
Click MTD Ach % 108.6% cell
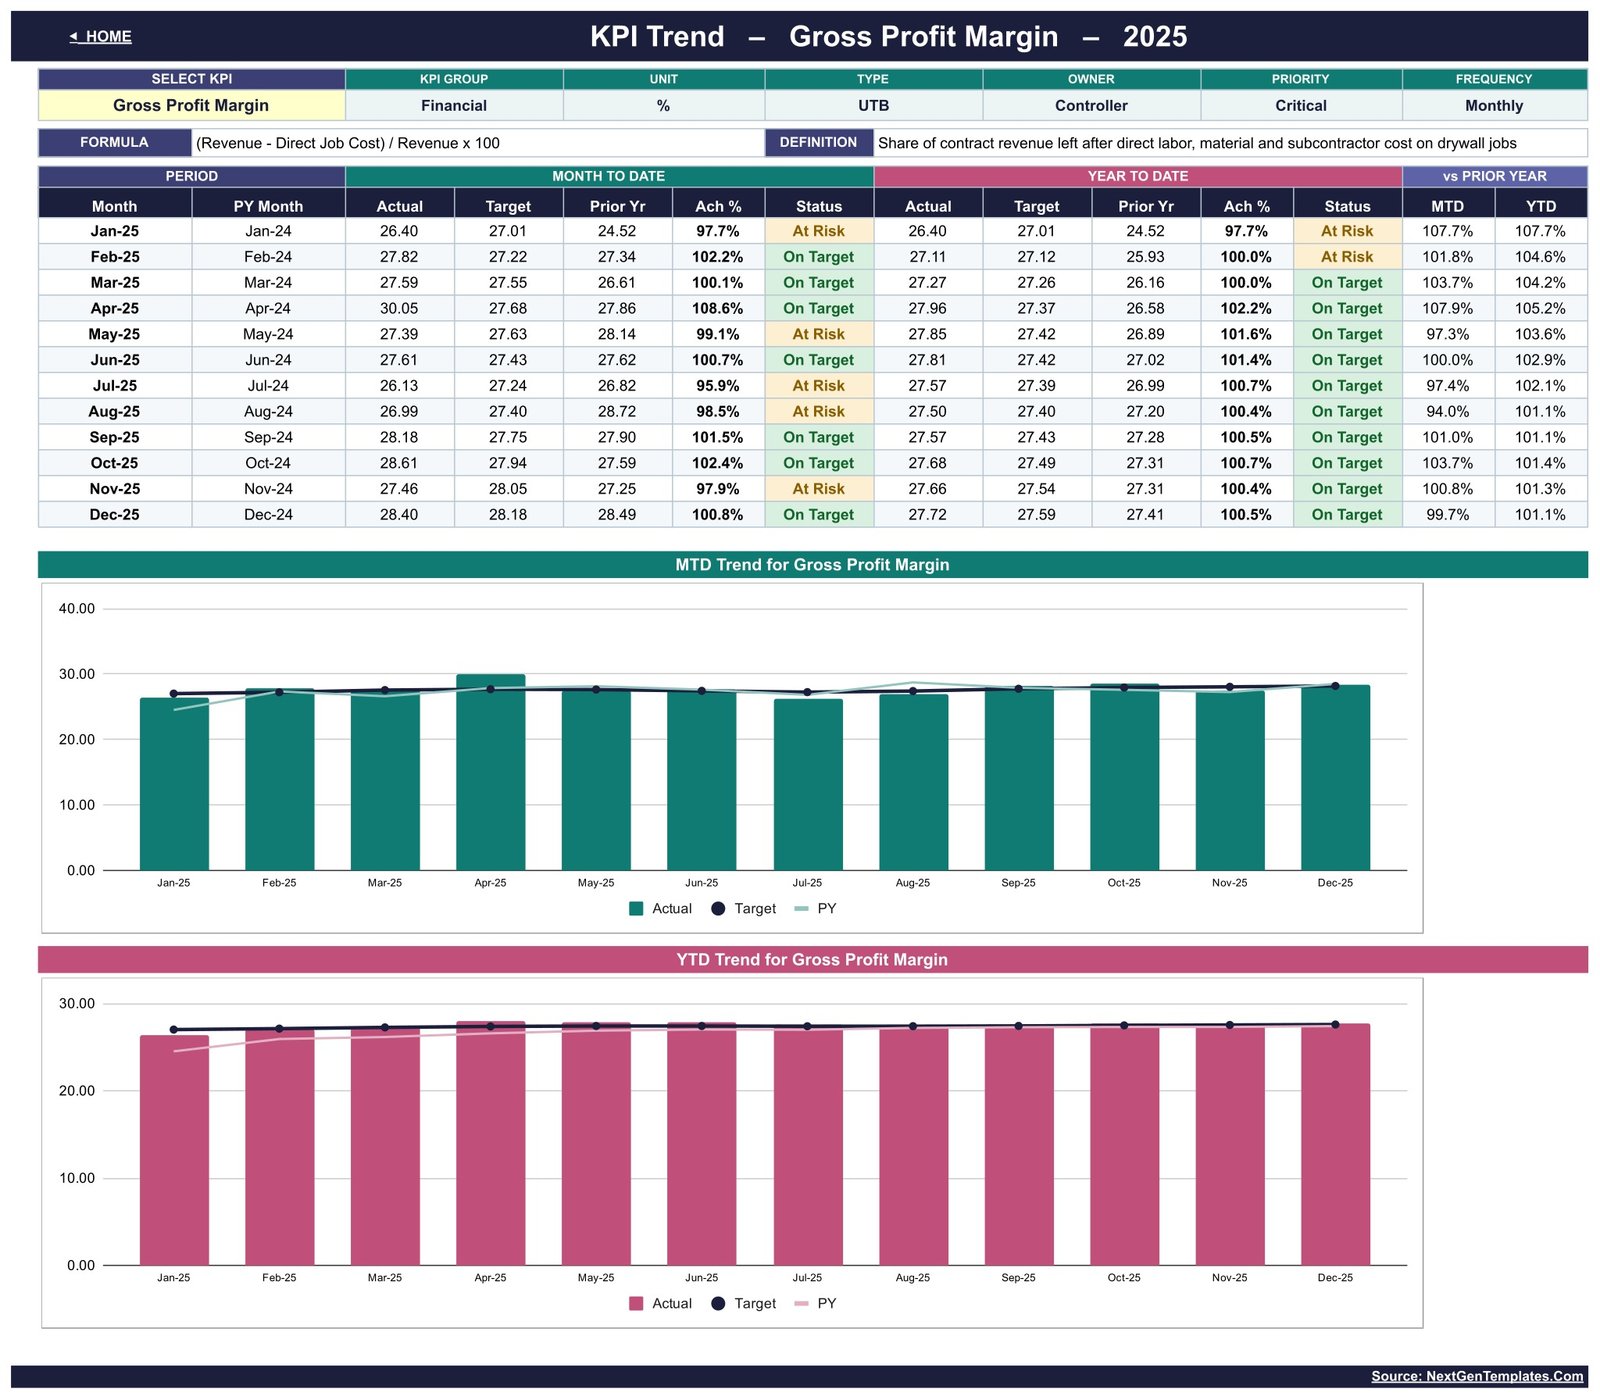(718, 308)
